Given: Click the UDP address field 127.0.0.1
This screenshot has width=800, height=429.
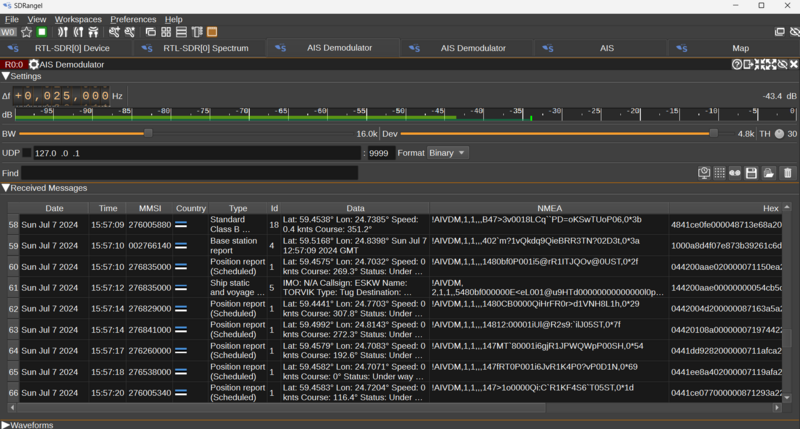Looking at the screenshot, I should tap(197, 153).
